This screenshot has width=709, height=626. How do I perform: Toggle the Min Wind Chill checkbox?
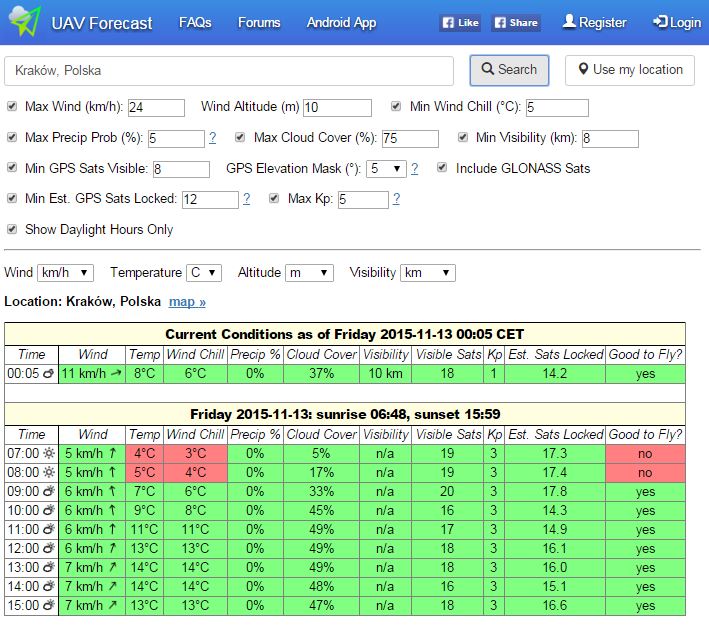tap(396, 106)
